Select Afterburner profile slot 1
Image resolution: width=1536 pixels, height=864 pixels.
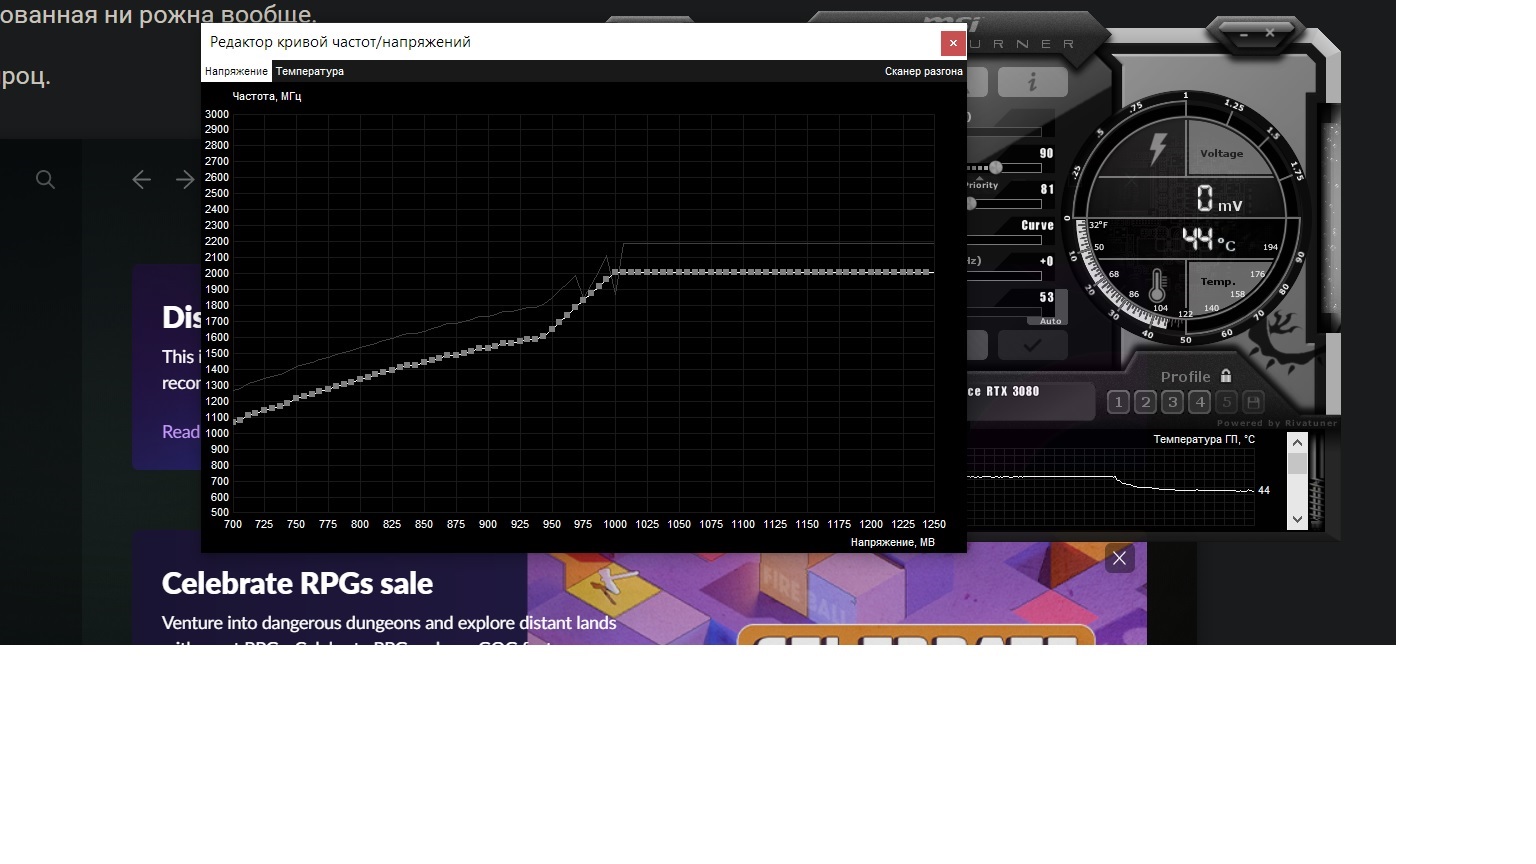point(1118,402)
